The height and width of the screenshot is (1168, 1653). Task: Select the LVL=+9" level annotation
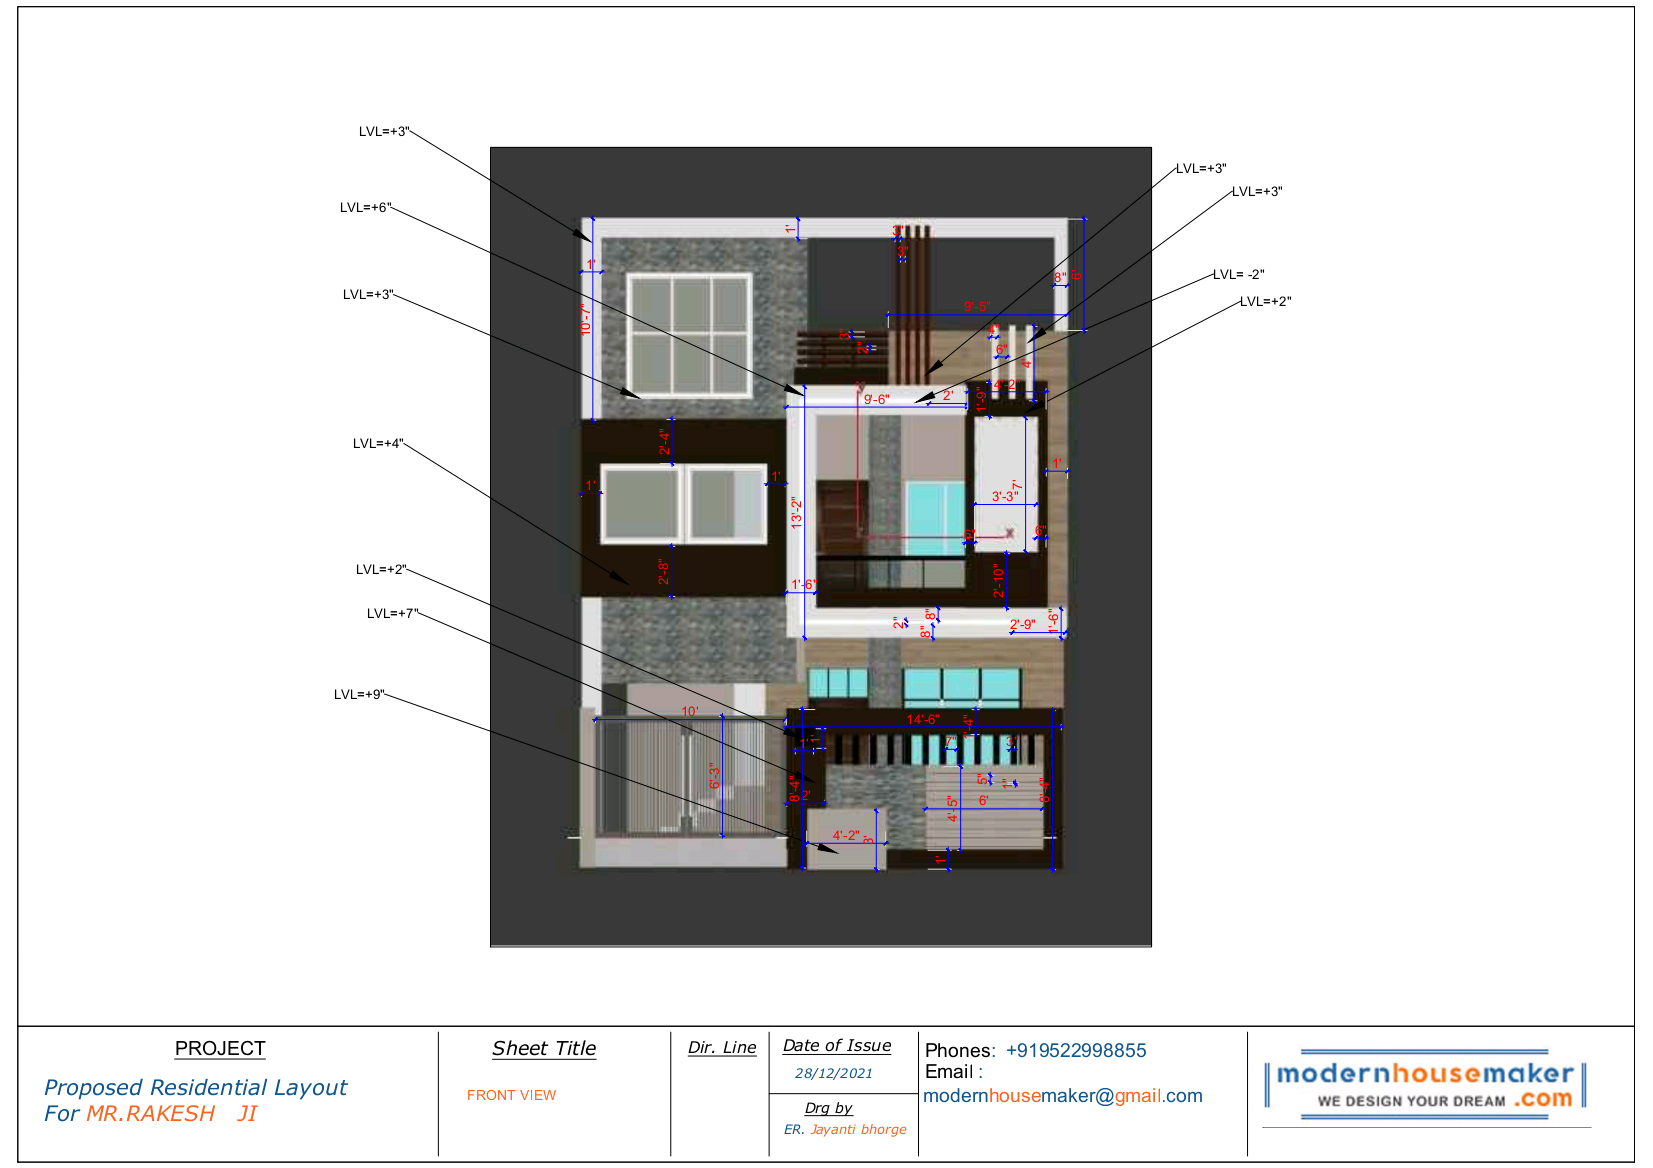[x=360, y=695]
